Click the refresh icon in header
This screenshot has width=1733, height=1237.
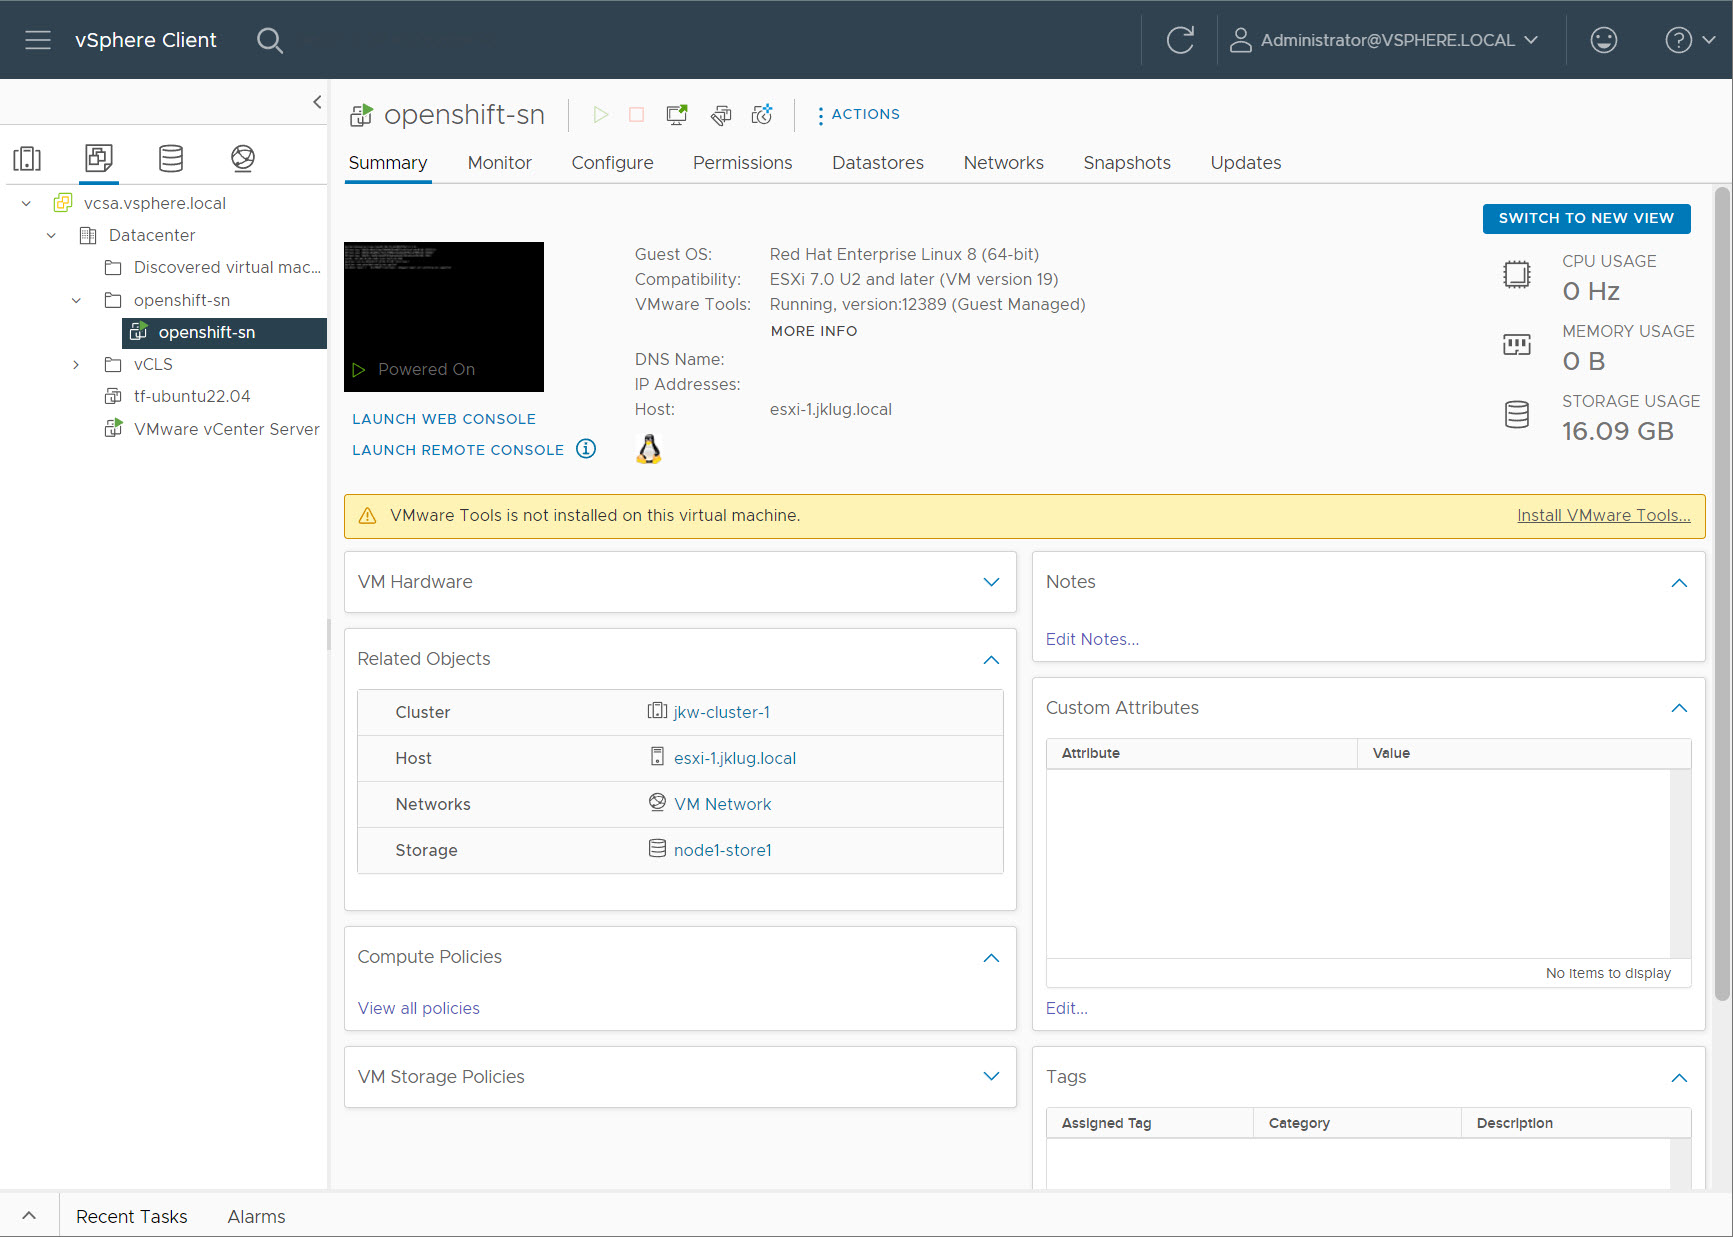(1180, 40)
